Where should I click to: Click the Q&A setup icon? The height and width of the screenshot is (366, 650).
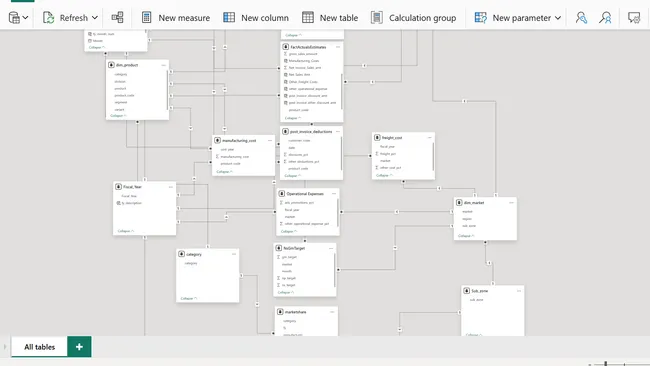[634, 17]
